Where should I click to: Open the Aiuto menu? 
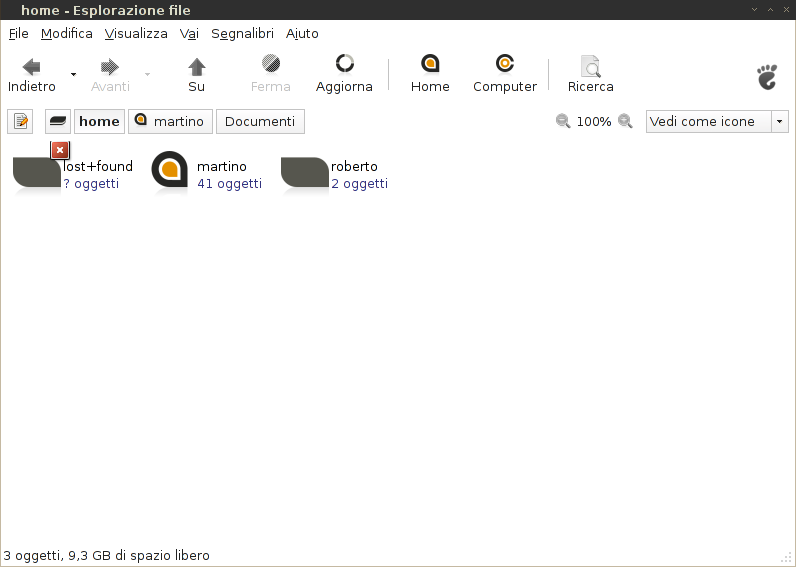pos(302,34)
